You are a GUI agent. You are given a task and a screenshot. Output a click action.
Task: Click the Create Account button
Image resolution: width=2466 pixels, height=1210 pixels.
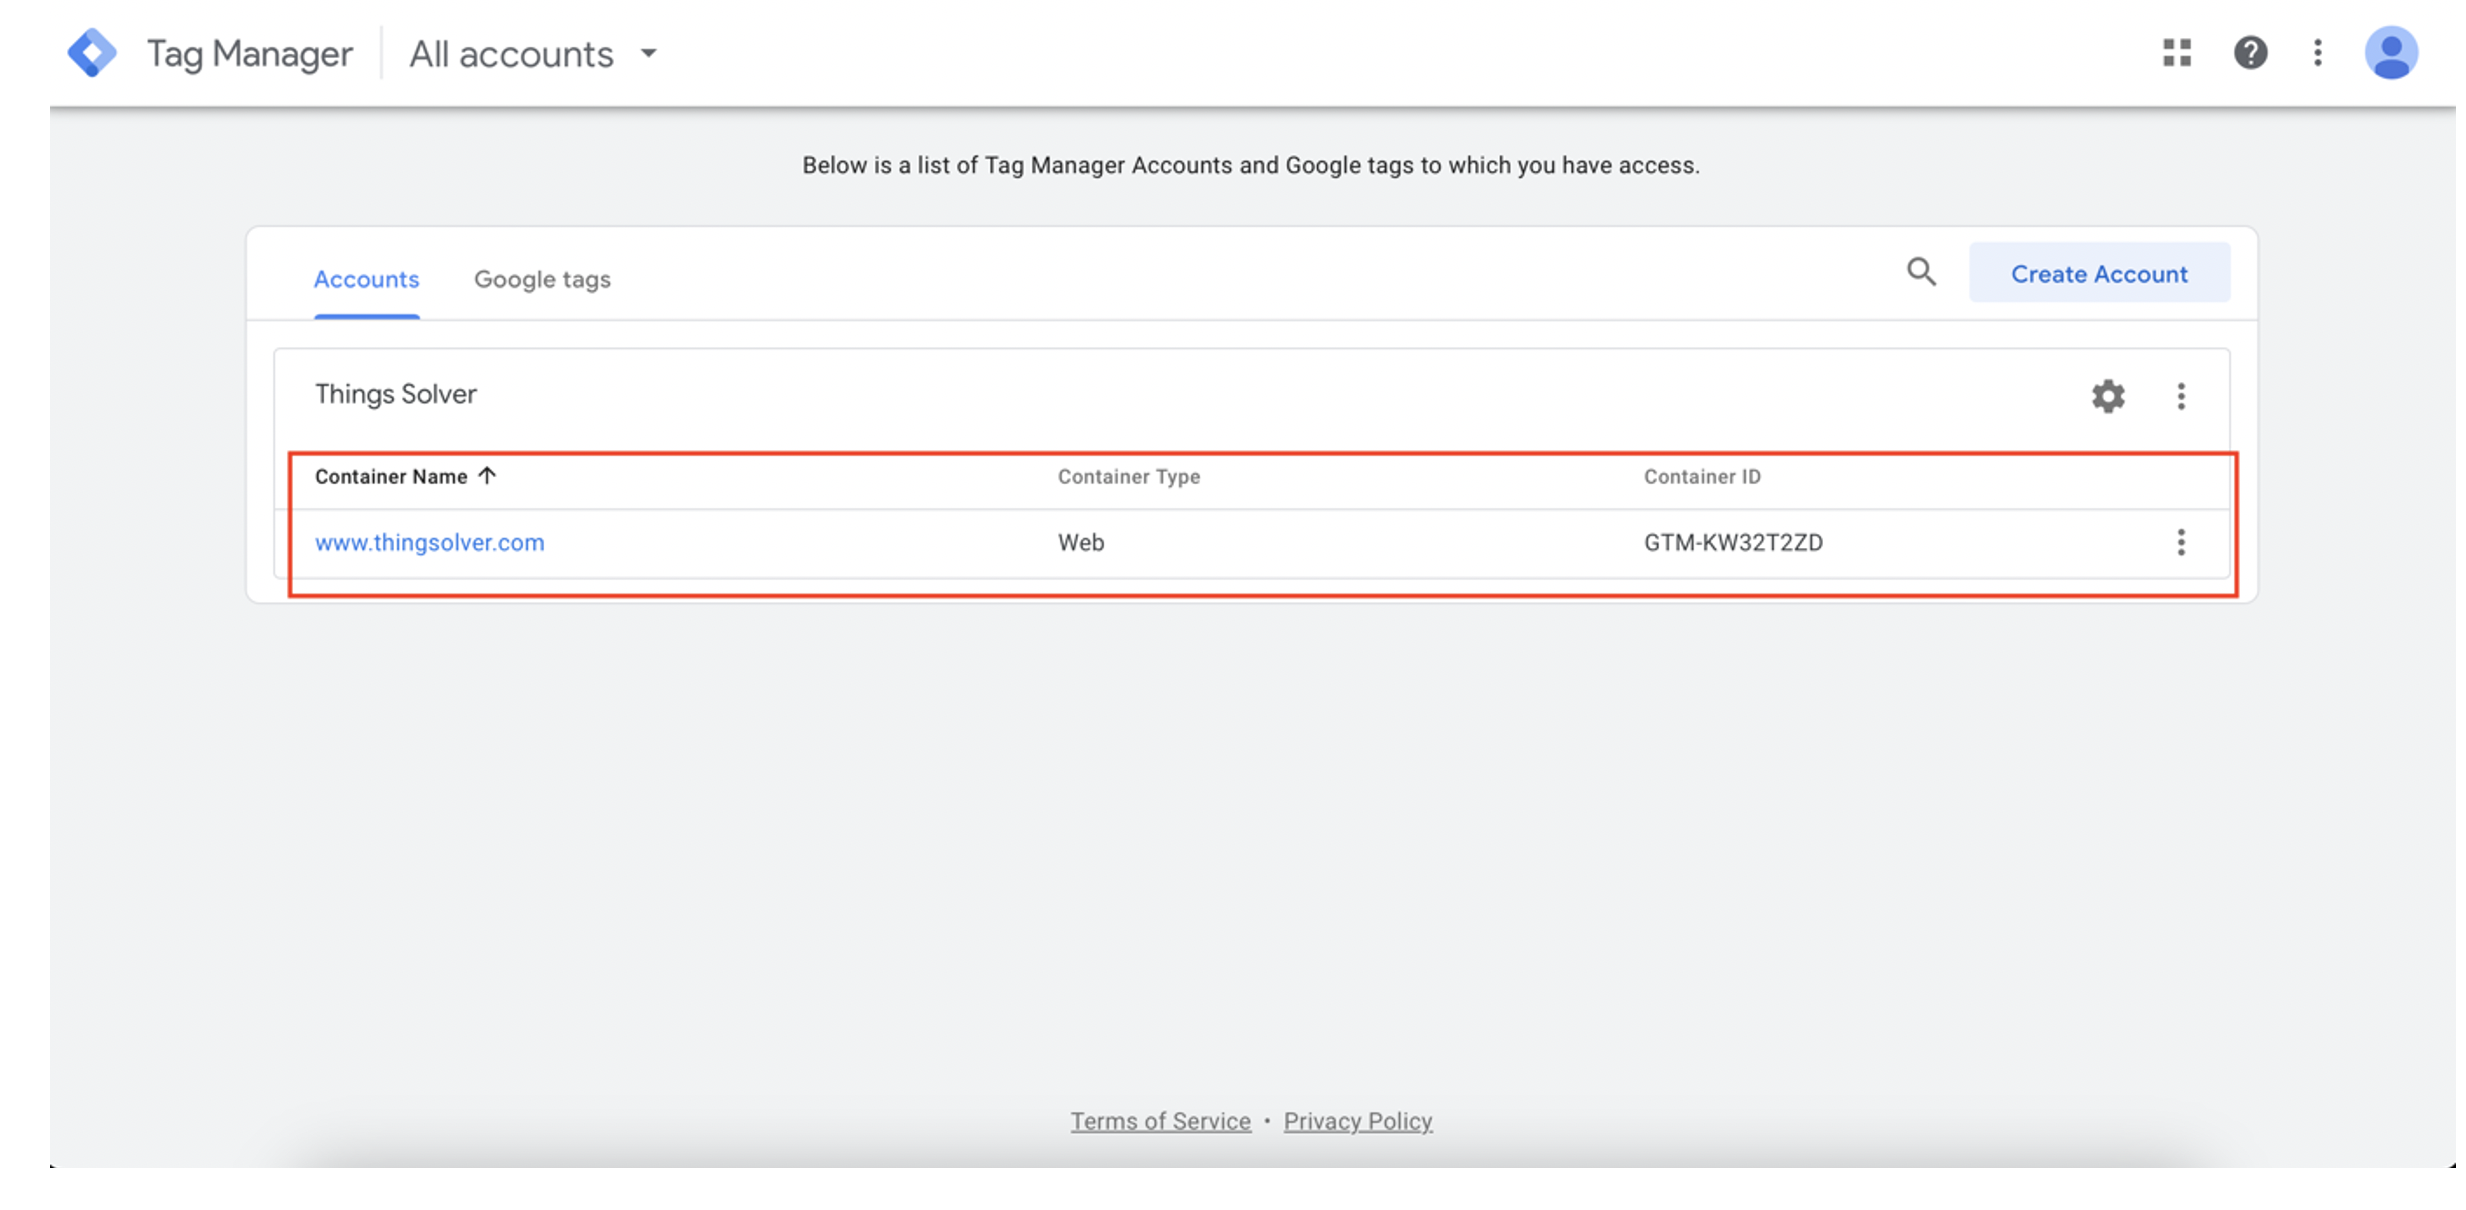(2099, 273)
